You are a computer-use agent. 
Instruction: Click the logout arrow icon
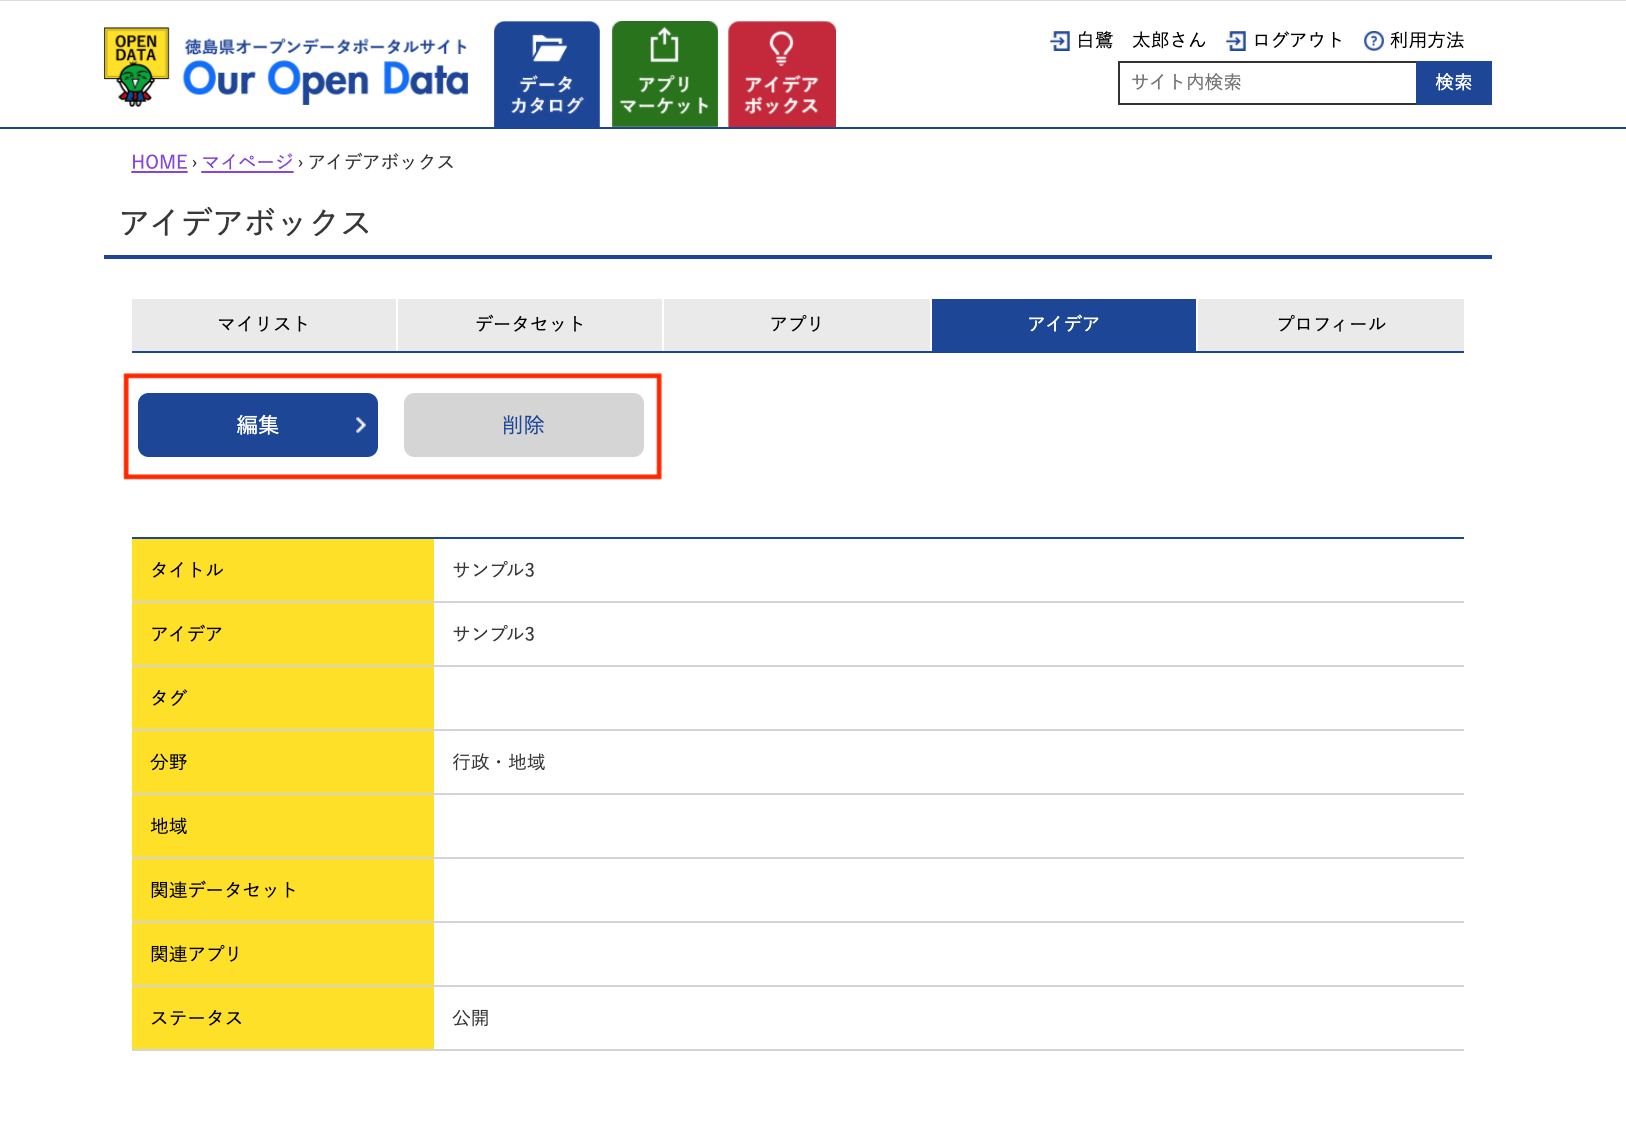pyautogui.click(x=1236, y=41)
